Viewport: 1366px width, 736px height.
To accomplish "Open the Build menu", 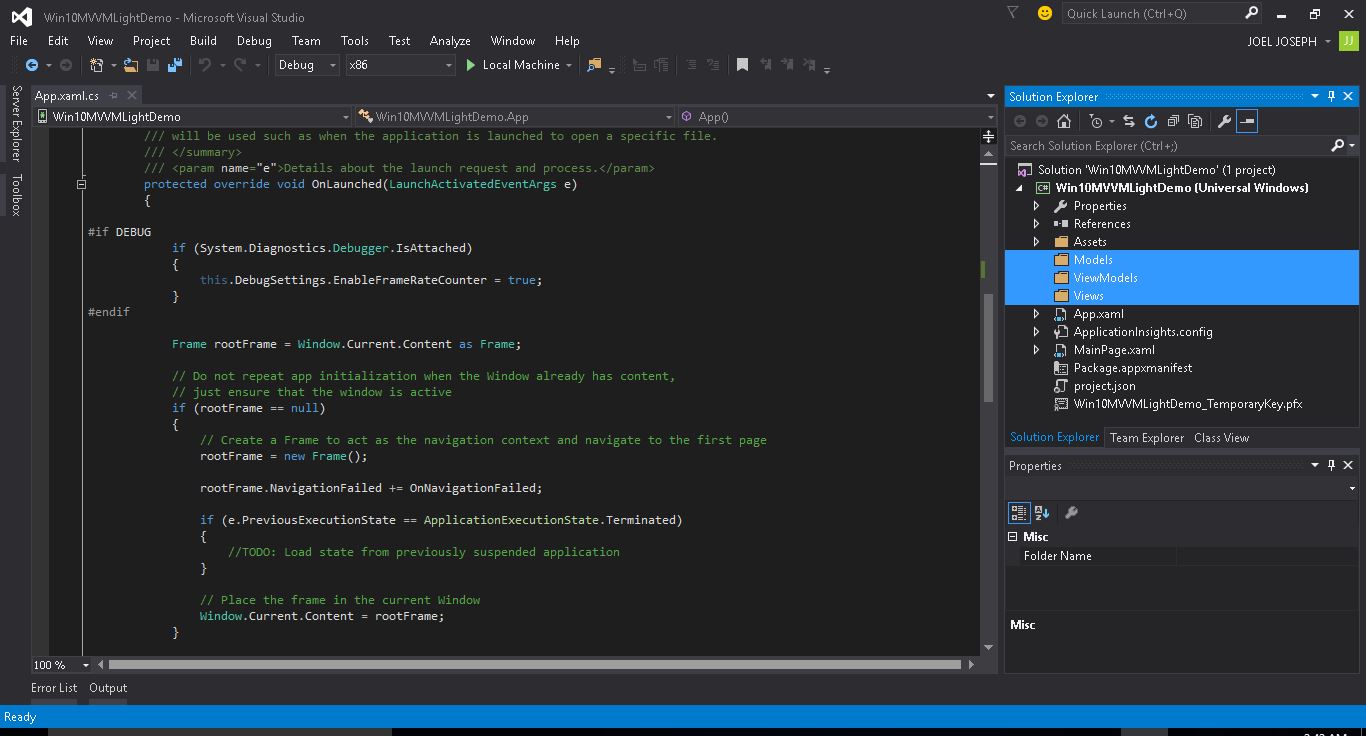I will point(203,41).
